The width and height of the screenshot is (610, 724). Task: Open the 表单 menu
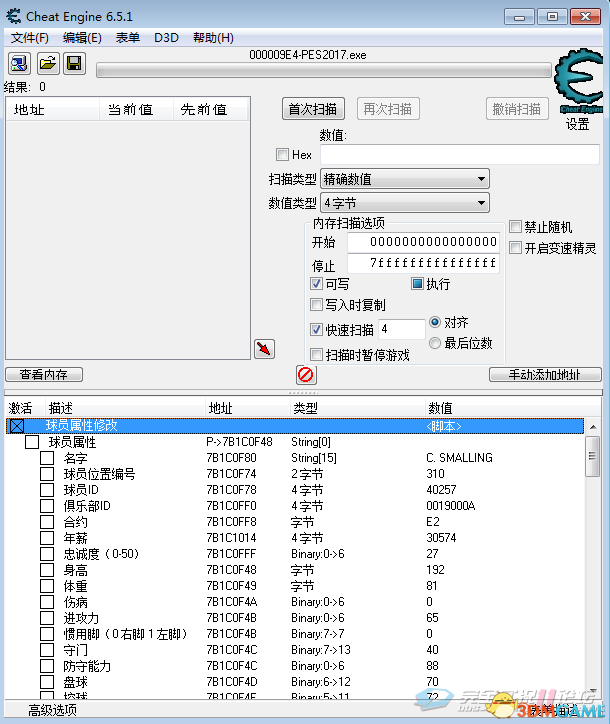[x=127, y=38]
